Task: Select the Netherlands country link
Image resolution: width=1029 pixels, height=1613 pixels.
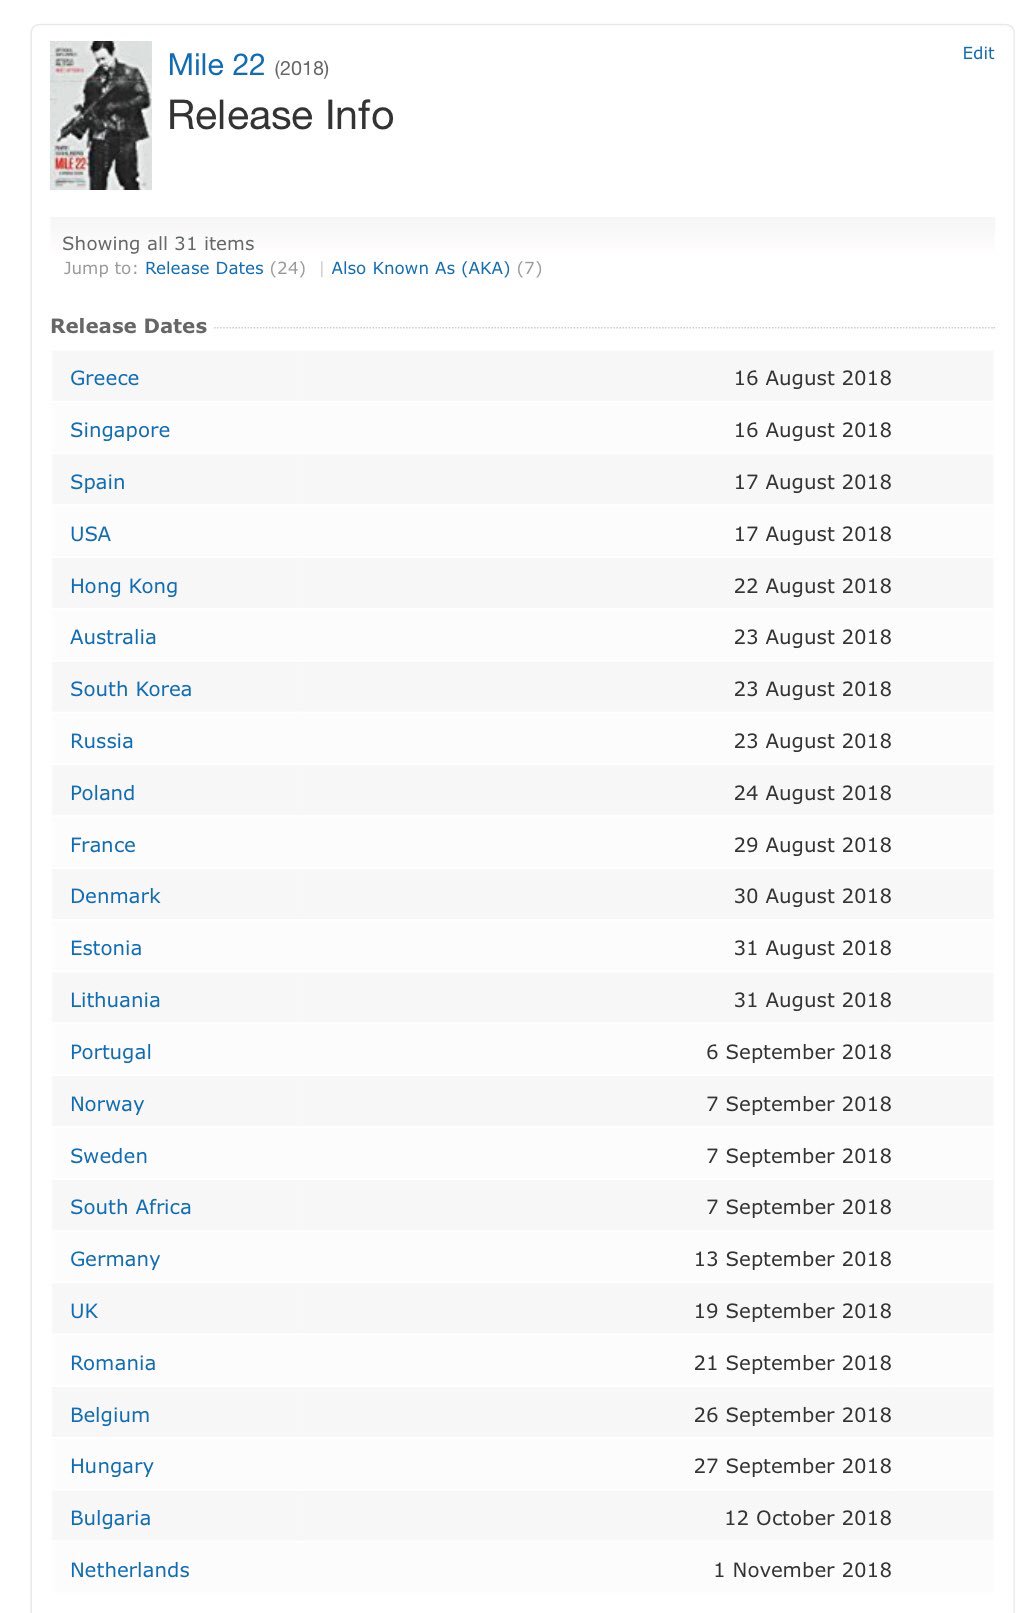Action: (x=130, y=1570)
